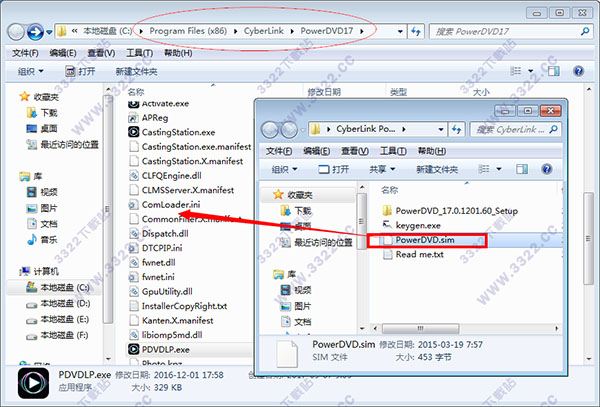Click search box in CyberLink front window

[x=515, y=129]
